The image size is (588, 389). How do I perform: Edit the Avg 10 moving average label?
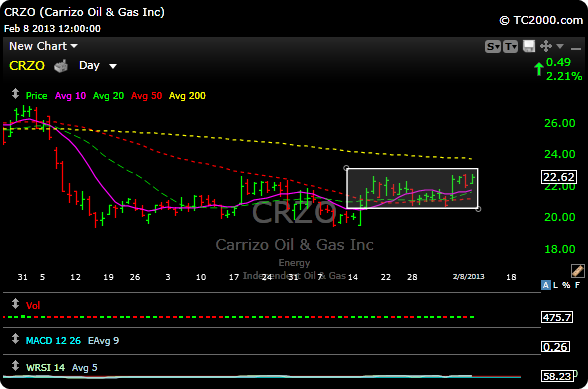(x=70, y=96)
